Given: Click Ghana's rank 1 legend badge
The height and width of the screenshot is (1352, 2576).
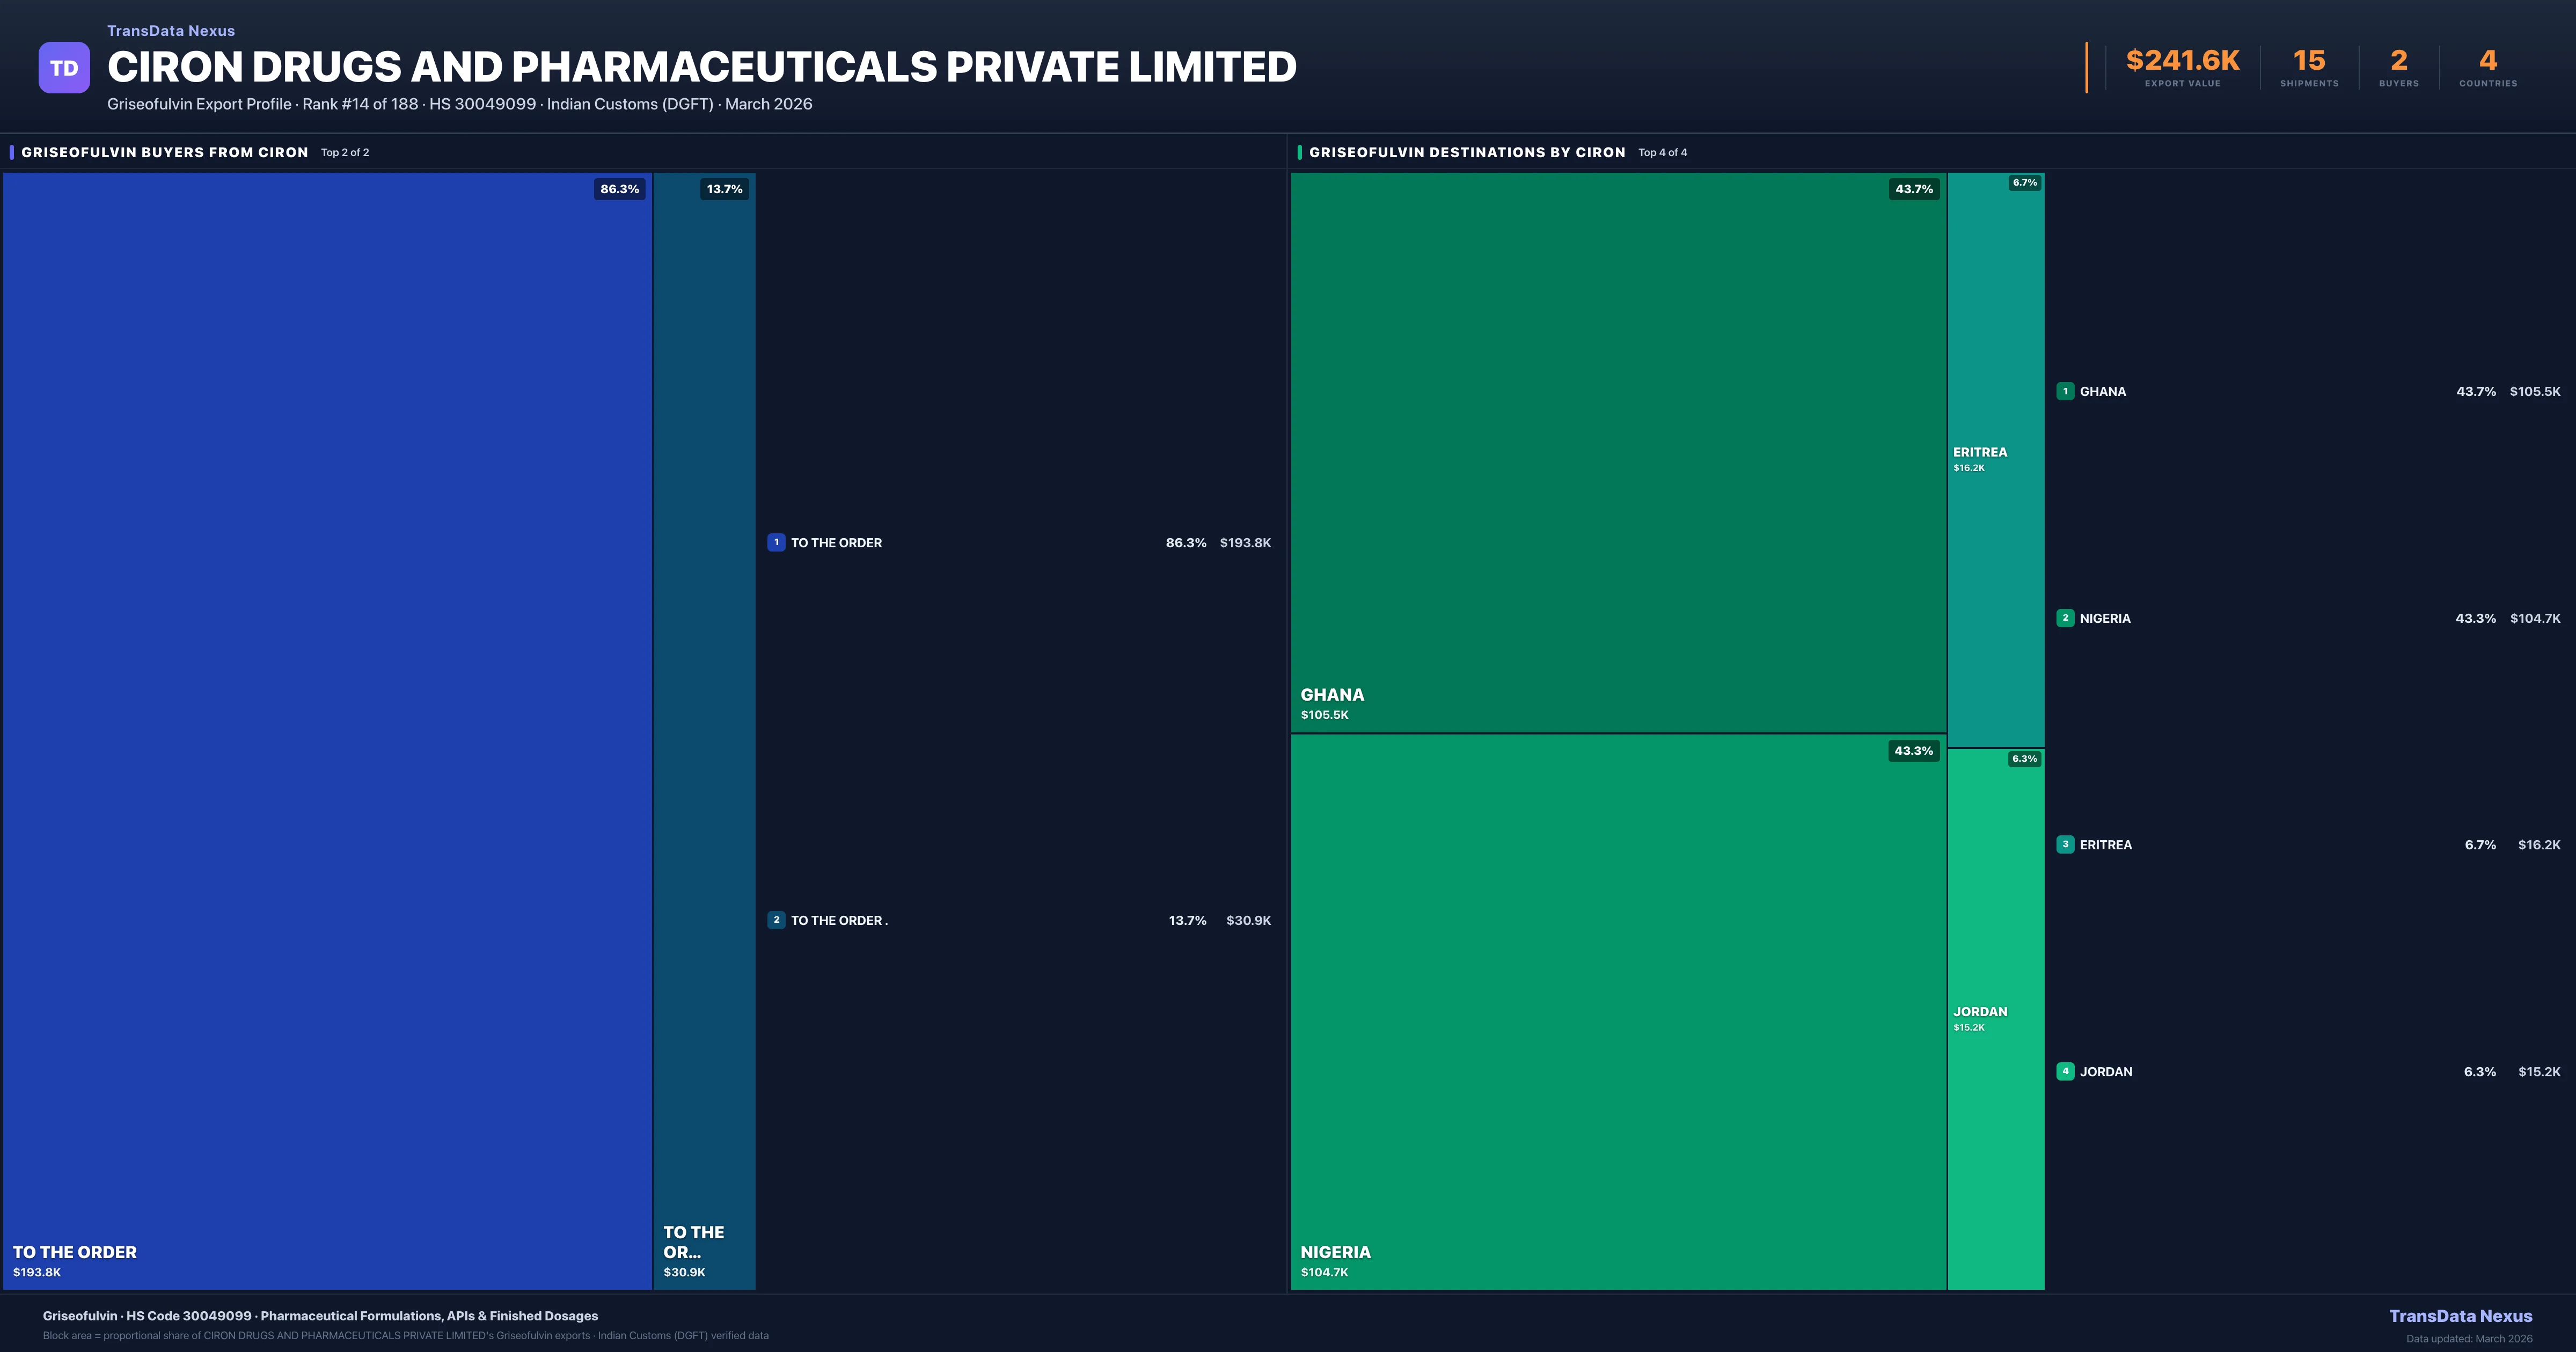Looking at the screenshot, I should 2065,391.
